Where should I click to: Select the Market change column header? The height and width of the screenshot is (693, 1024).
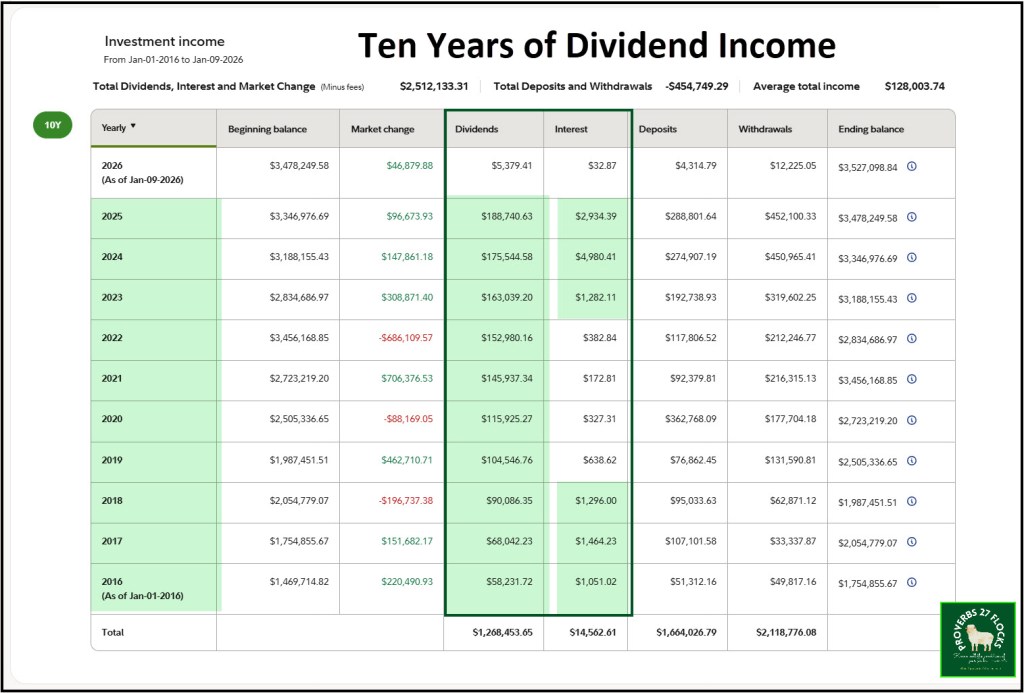tap(382, 129)
